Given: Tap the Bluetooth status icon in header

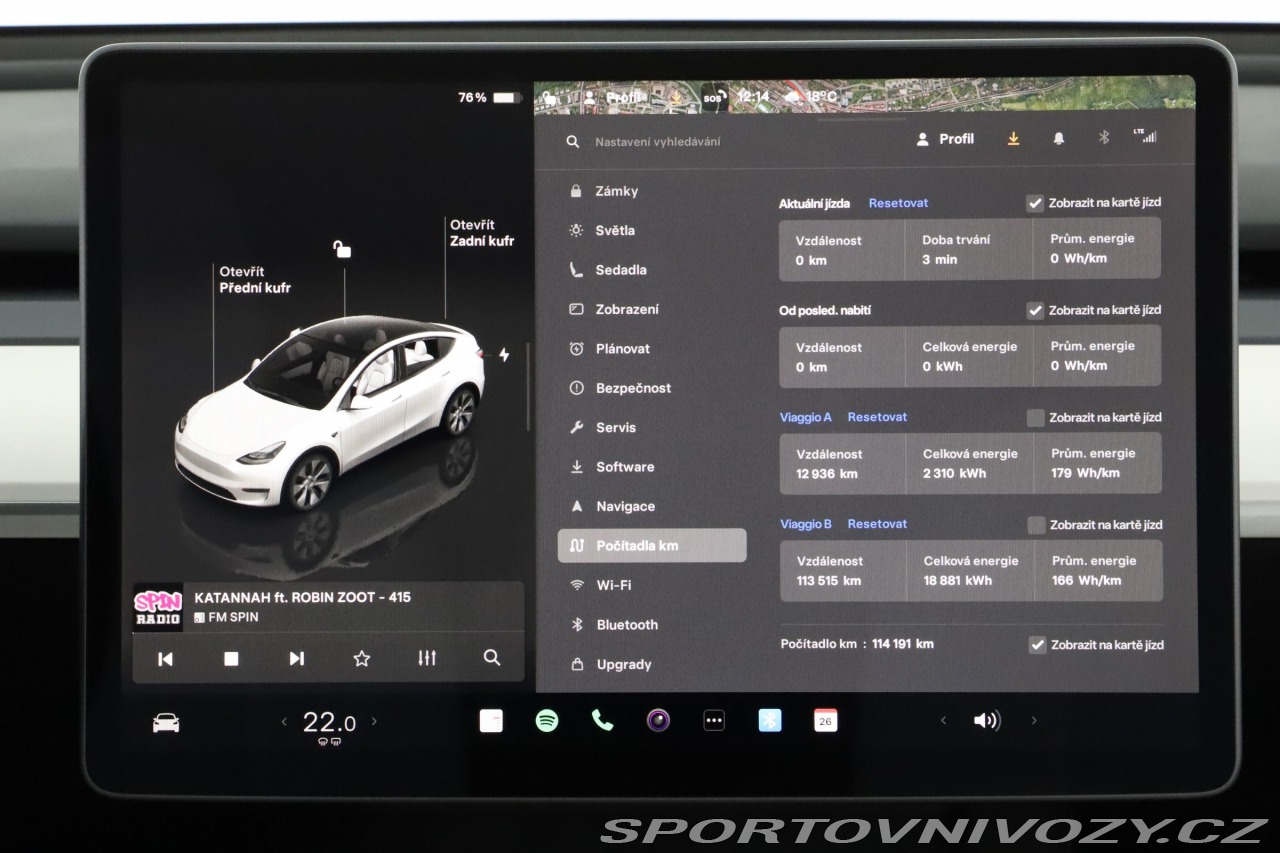Looking at the screenshot, I should [x=1104, y=138].
